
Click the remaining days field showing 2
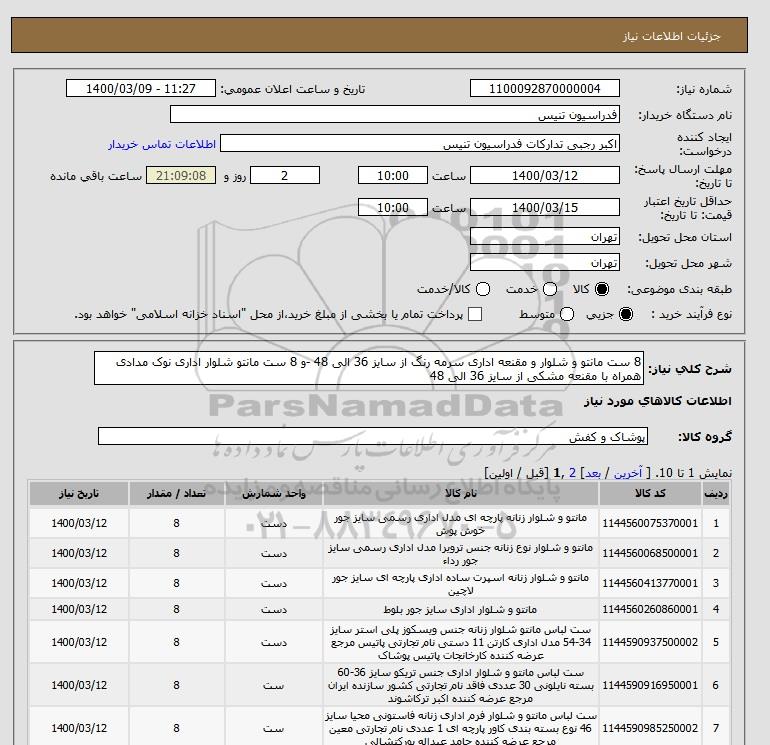coord(285,175)
